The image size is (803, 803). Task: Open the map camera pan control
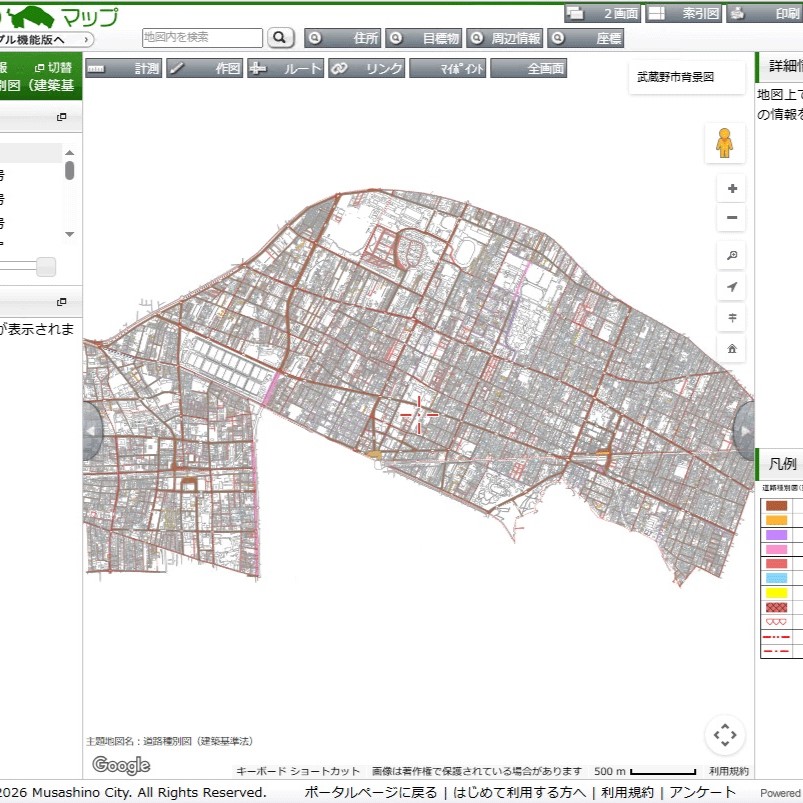pos(725,735)
